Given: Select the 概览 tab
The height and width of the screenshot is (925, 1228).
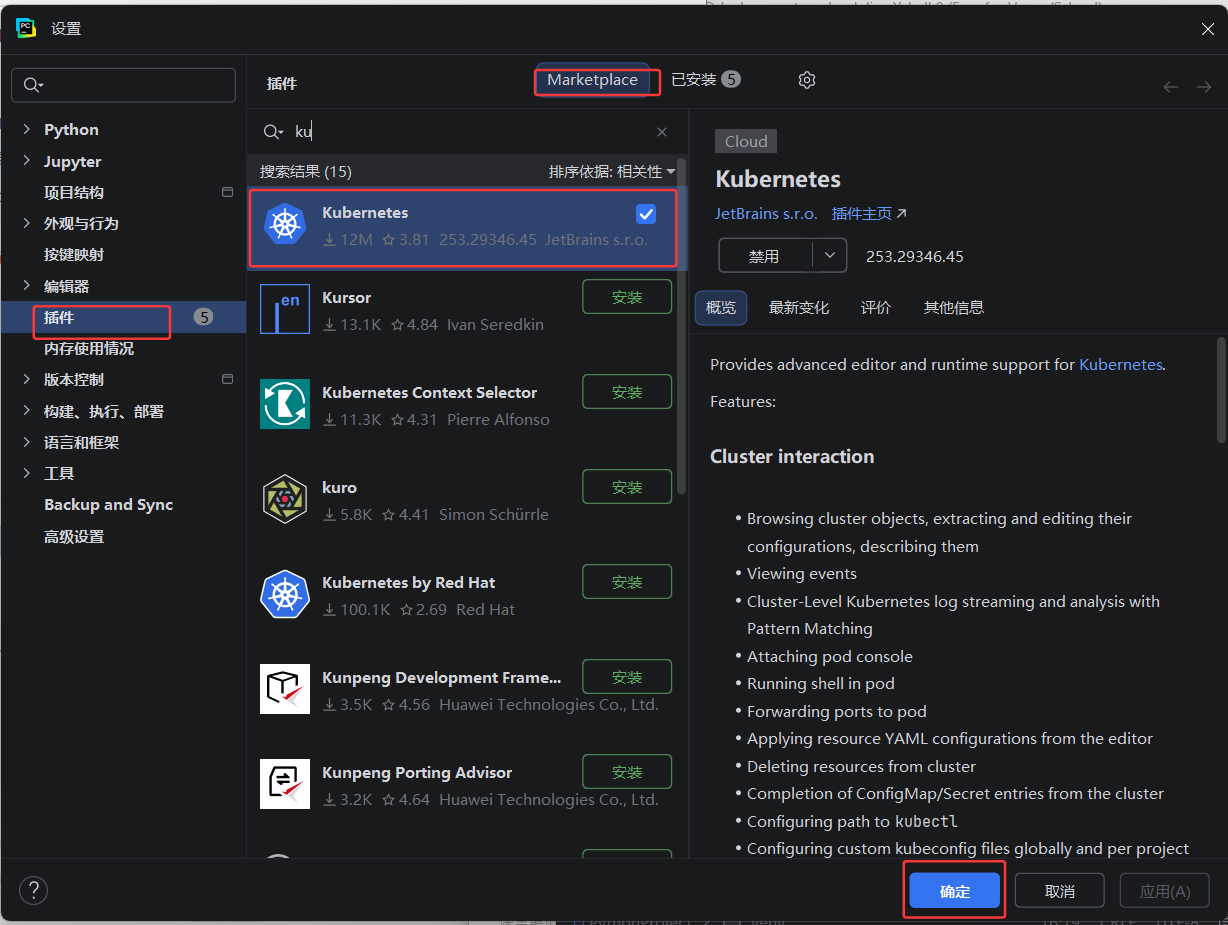Looking at the screenshot, I should [x=721, y=308].
